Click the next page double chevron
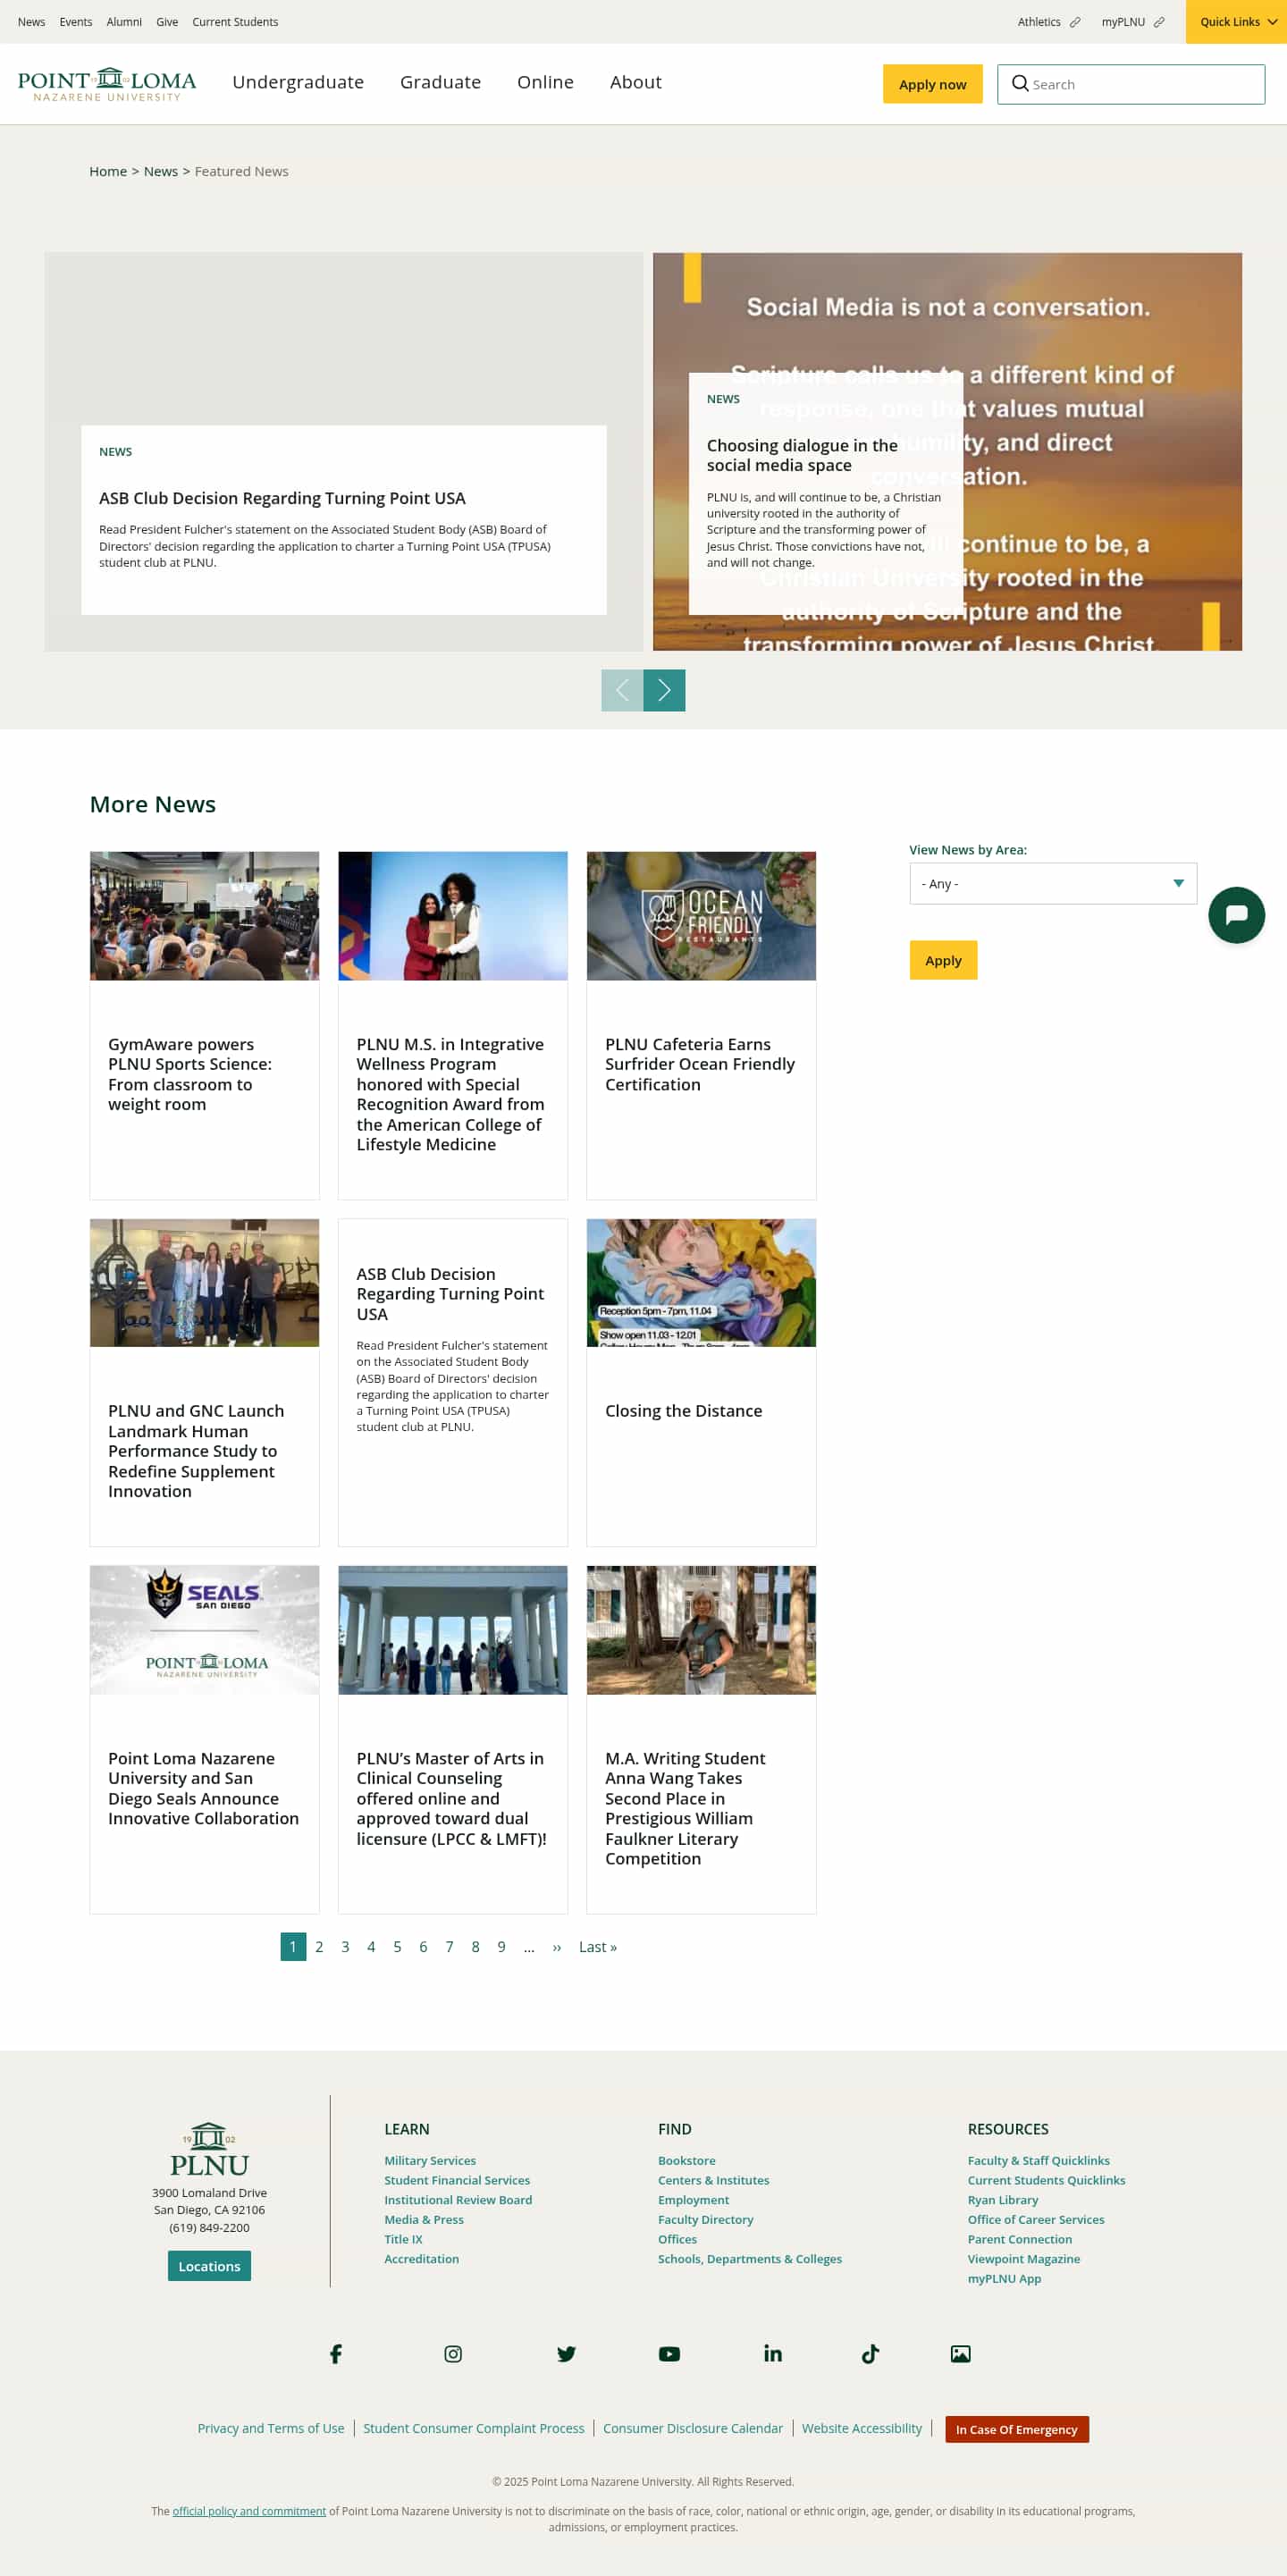Viewport: 1287px width, 2576px height. [x=557, y=1947]
